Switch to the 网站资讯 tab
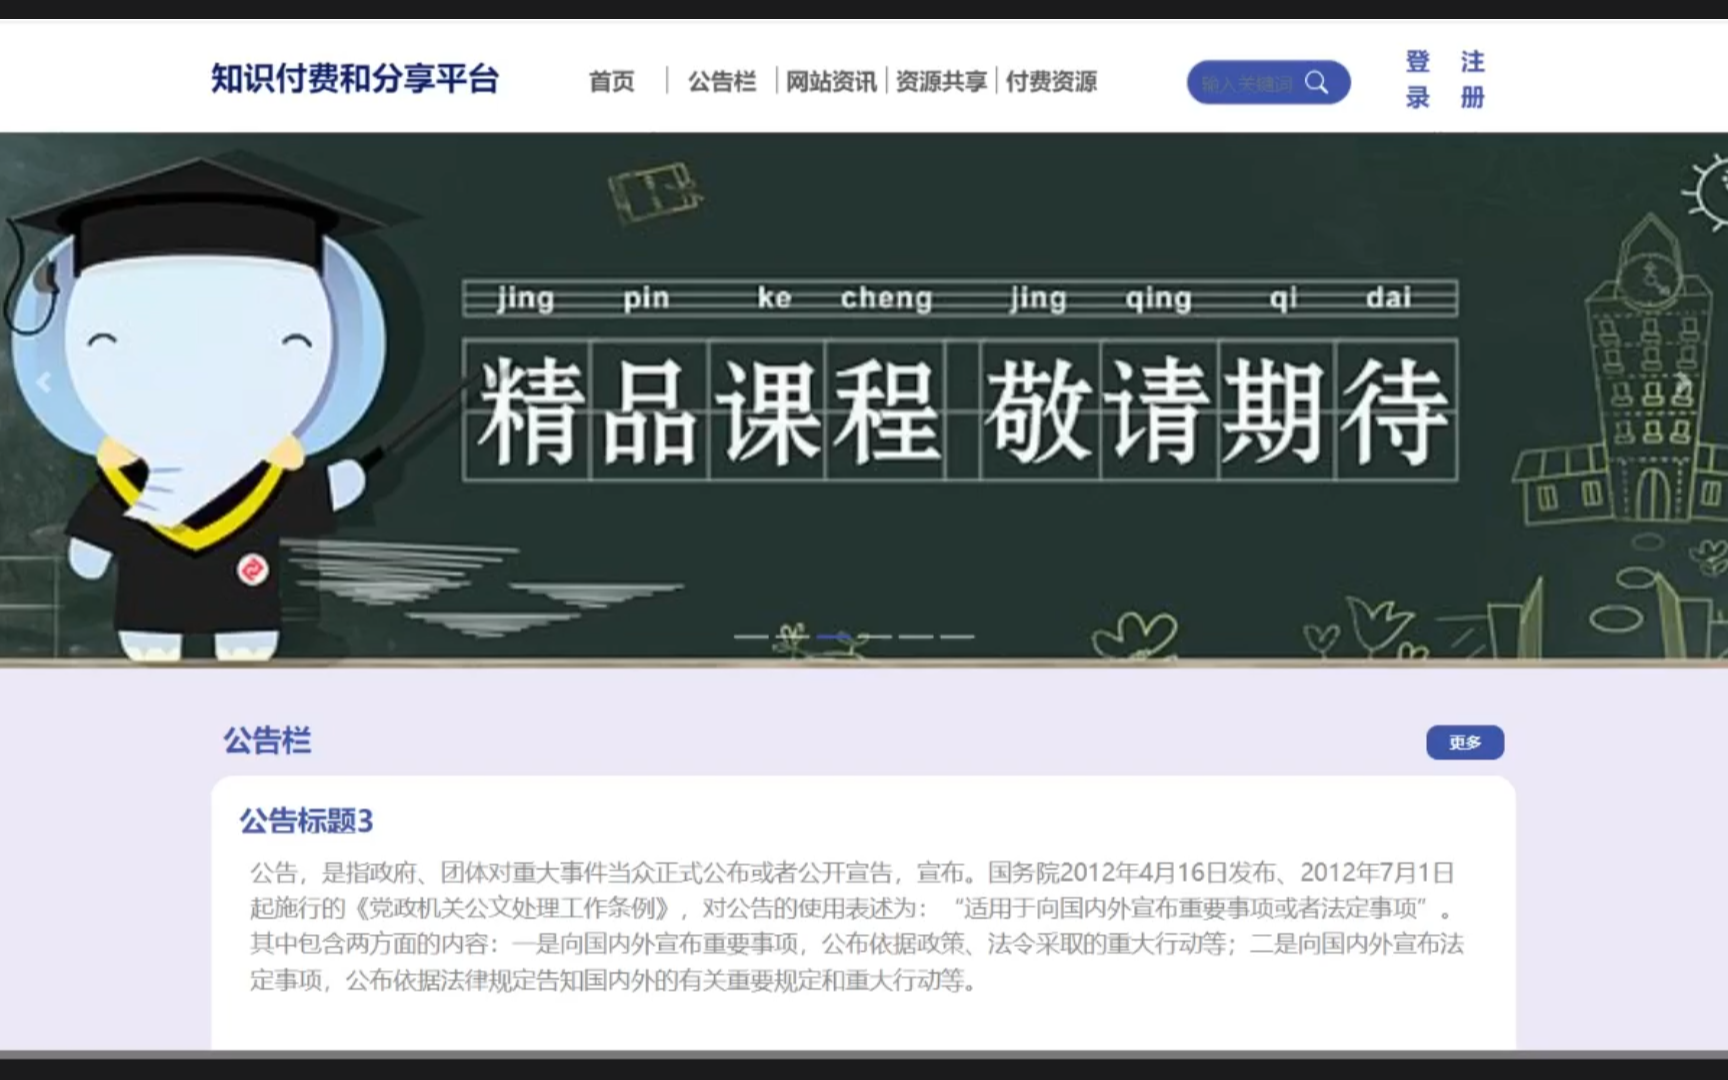 pyautogui.click(x=832, y=83)
